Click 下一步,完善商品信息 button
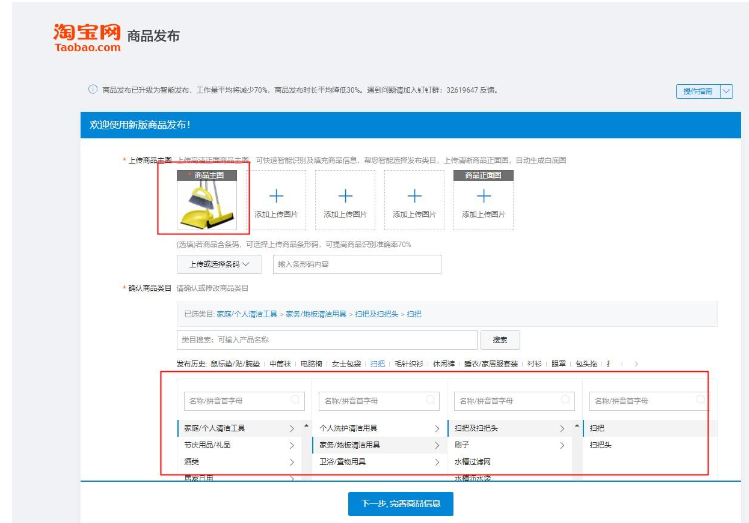This screenshot has width=749, height=523. click(x=400, y=504)
